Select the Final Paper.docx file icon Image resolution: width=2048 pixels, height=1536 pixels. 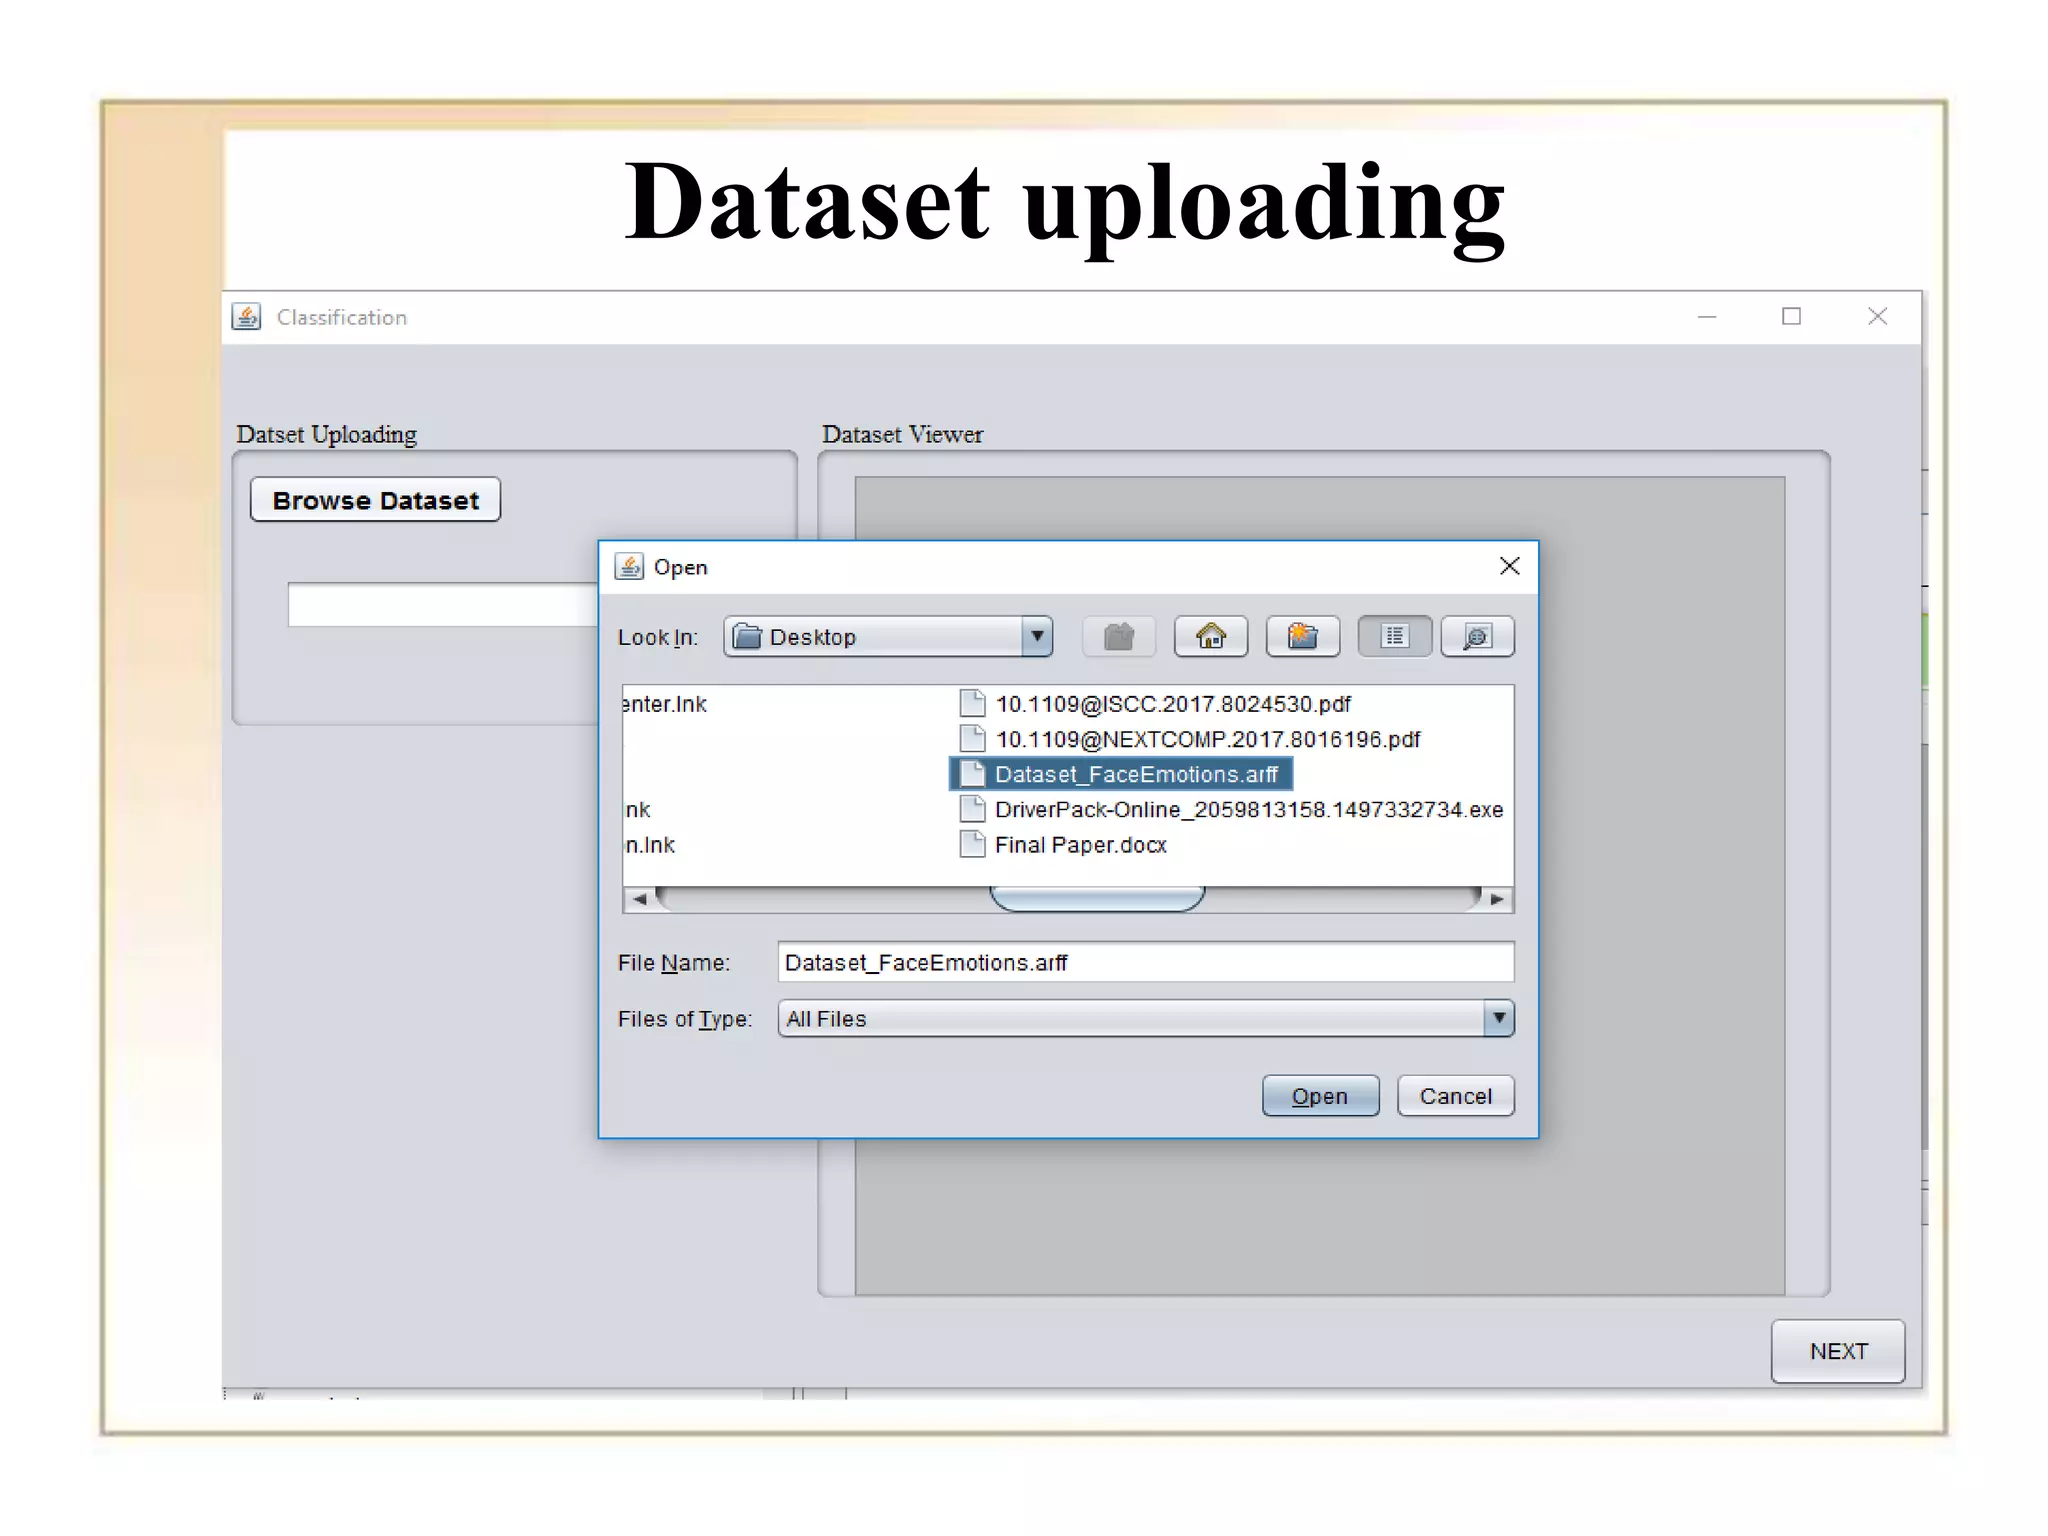pos(971,845)
